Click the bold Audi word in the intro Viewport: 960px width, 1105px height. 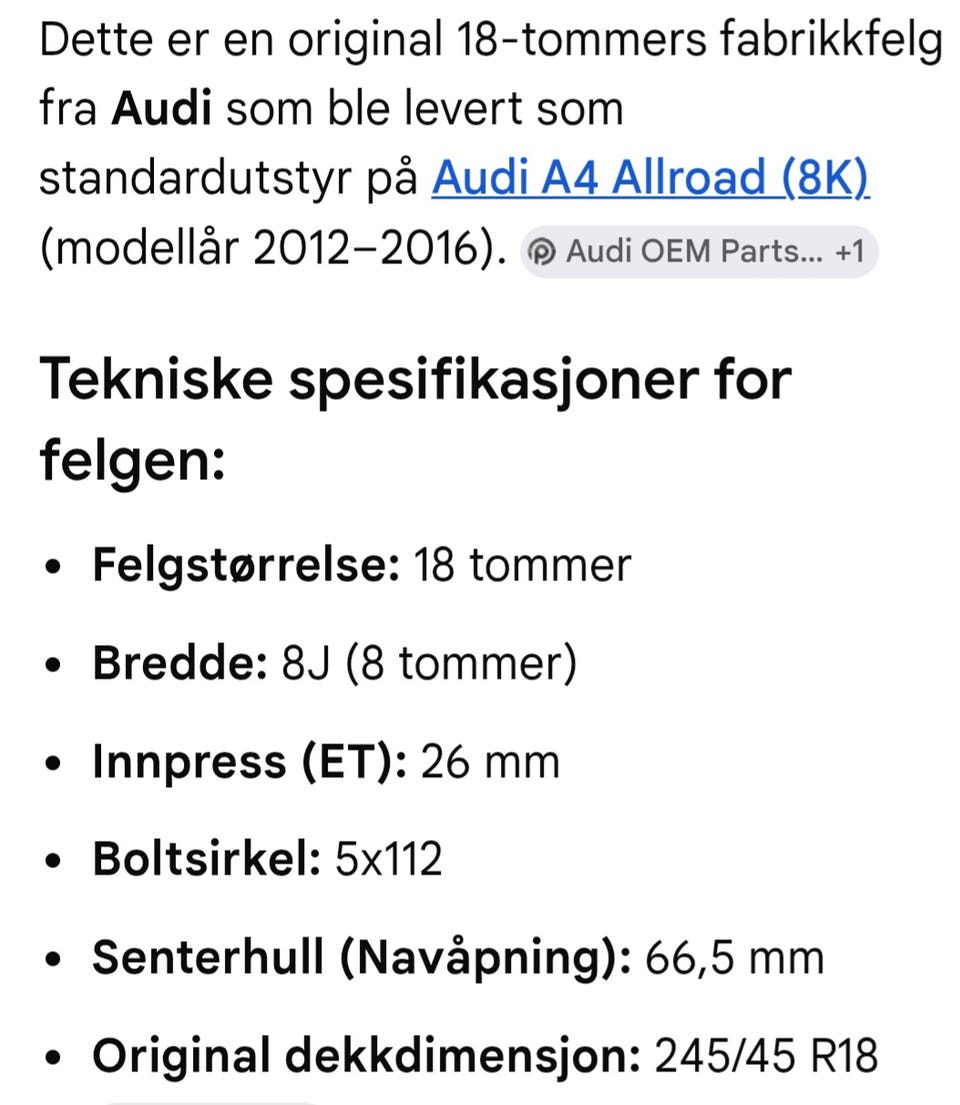click(x=162, y=109)
